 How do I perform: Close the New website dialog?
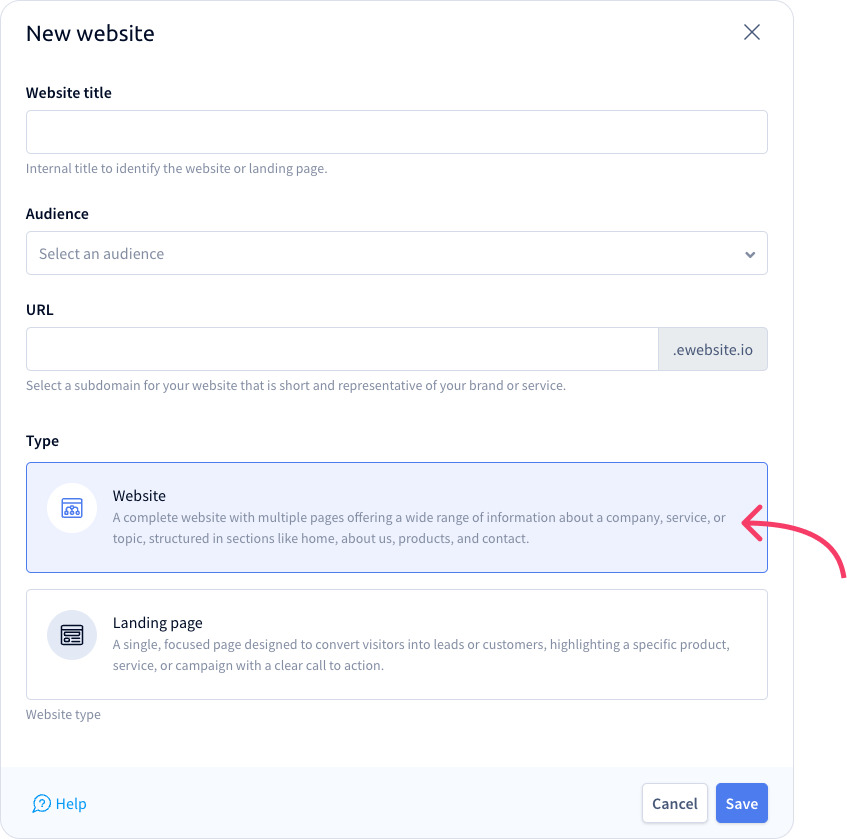coord(751,32)
